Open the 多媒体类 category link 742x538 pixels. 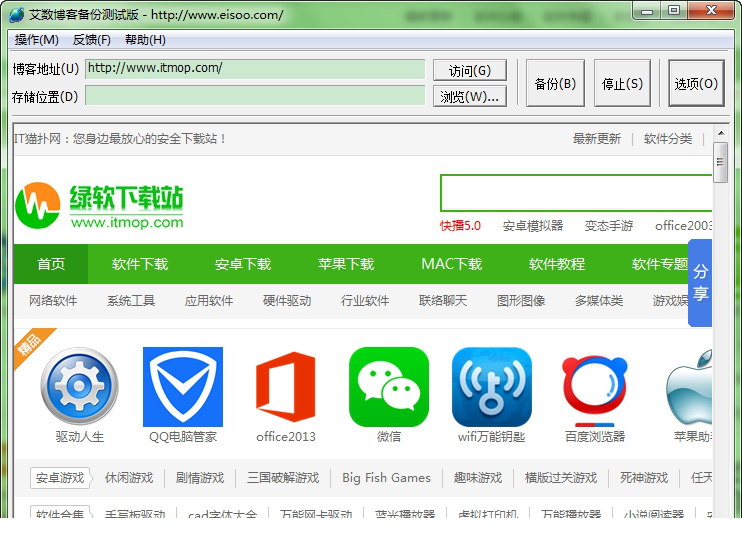(599, 300)
